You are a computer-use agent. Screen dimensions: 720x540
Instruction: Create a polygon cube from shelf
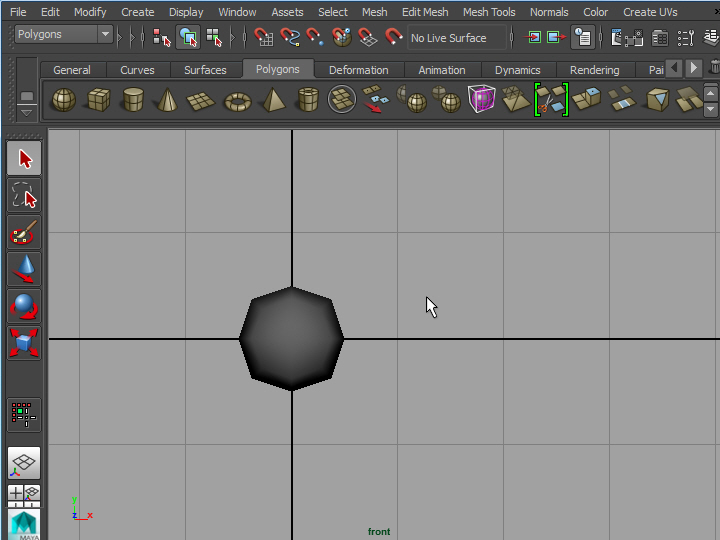(x=98, y=100)
